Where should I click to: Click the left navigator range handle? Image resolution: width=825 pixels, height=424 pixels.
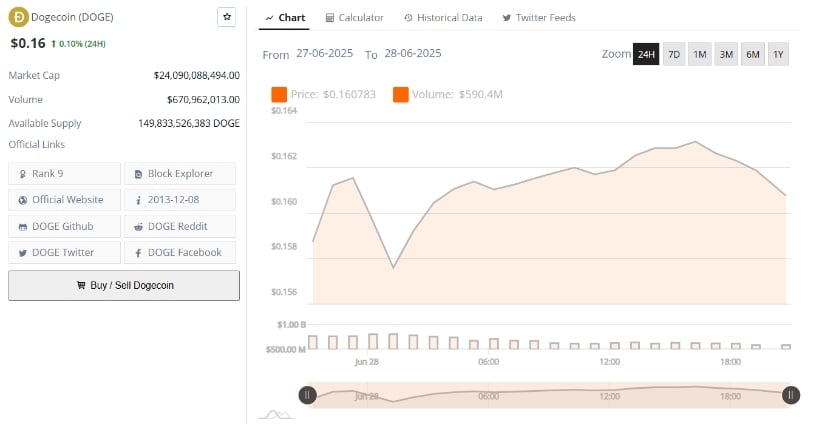(x=307, y=395)
